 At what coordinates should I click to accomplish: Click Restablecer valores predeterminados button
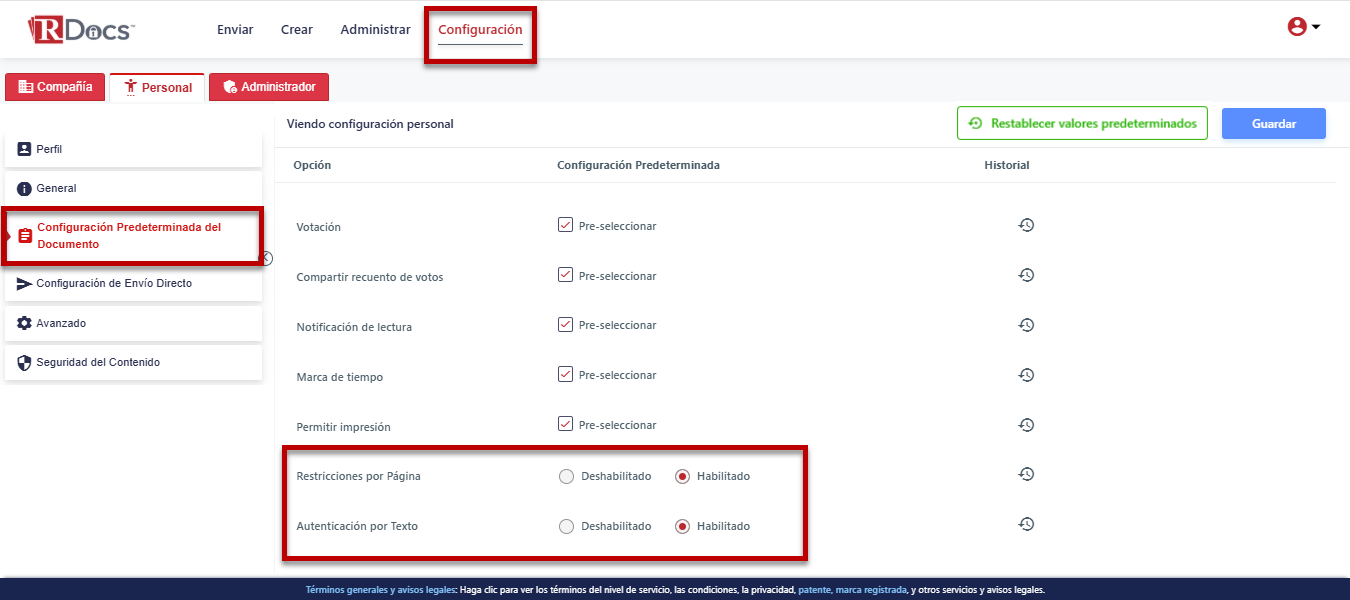click(x=1082, y=124)
